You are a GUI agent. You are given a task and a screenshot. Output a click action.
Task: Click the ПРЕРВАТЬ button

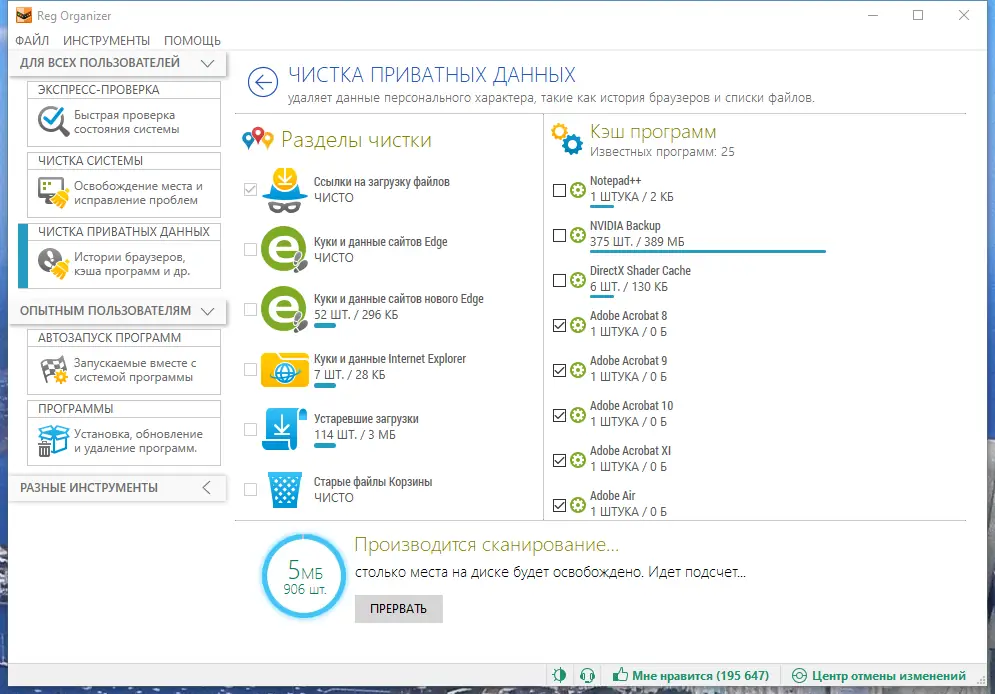(x=399, y=608)
